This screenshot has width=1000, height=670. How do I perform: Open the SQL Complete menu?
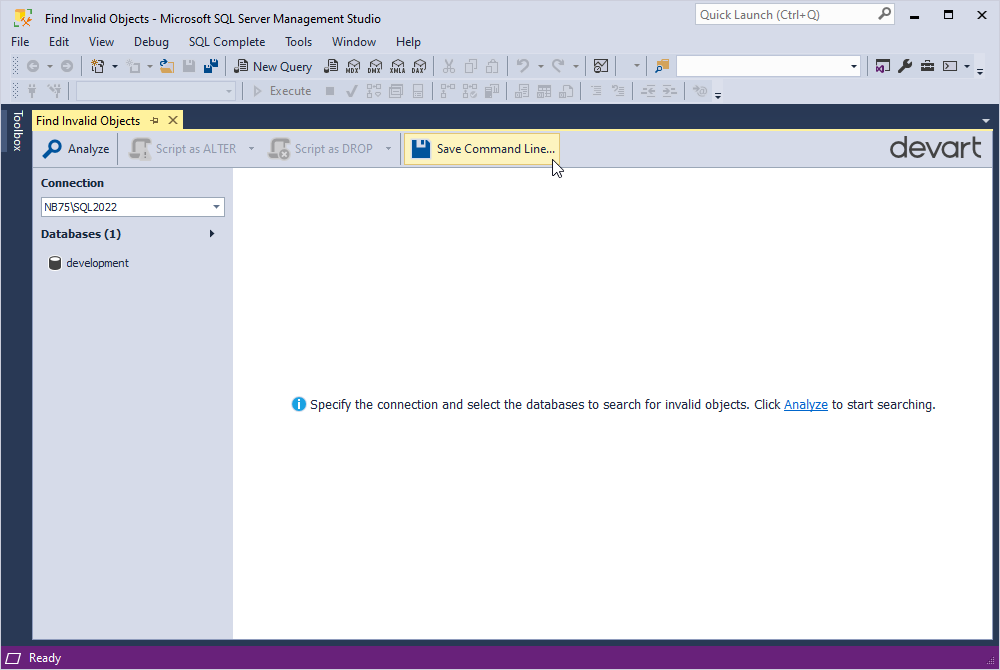(x=226, y=42)
